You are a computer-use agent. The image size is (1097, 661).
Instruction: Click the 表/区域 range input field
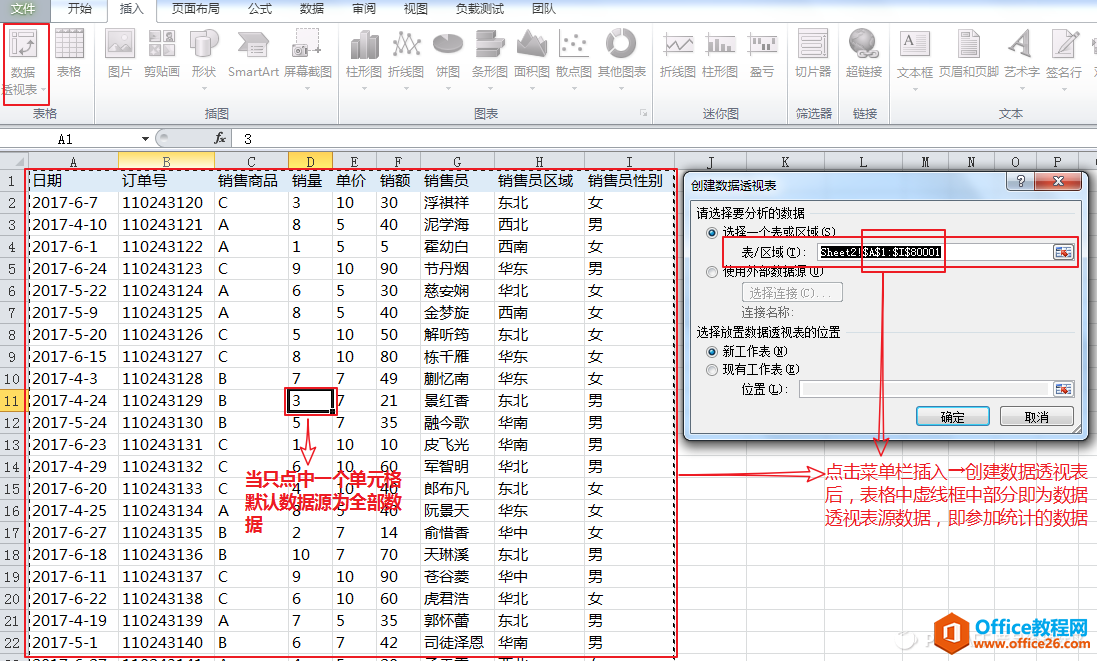(x=934, y=253)
